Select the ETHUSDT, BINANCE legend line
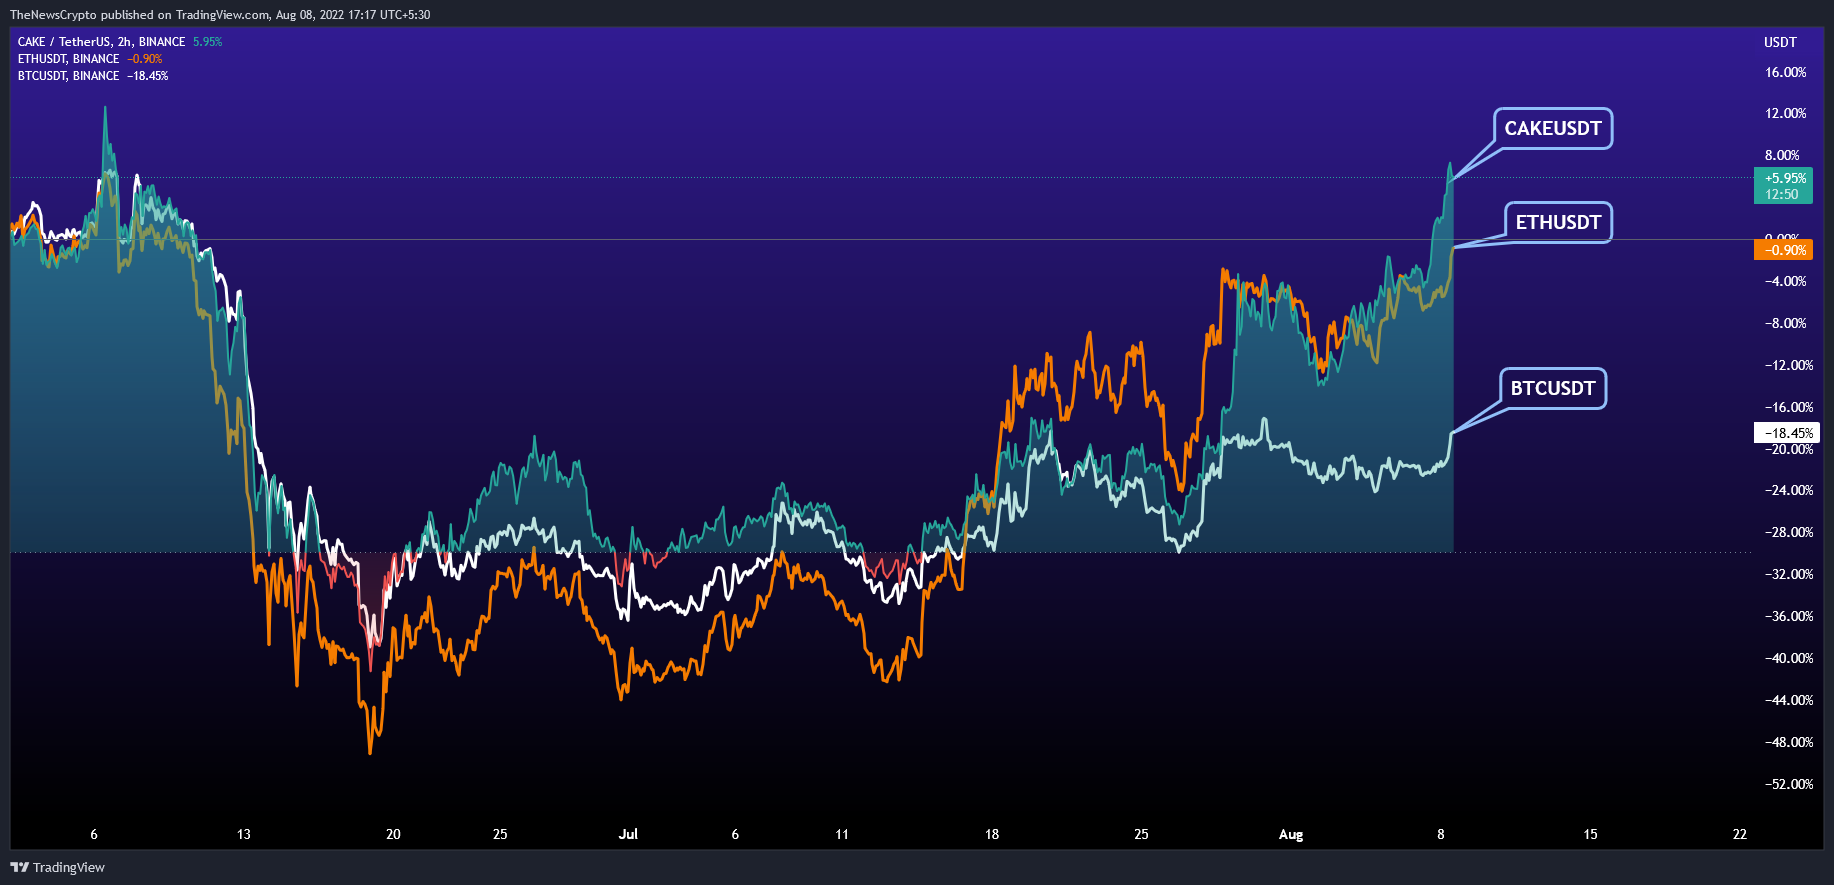Screen dimensions: 1834x885 [x=90, y=59]
